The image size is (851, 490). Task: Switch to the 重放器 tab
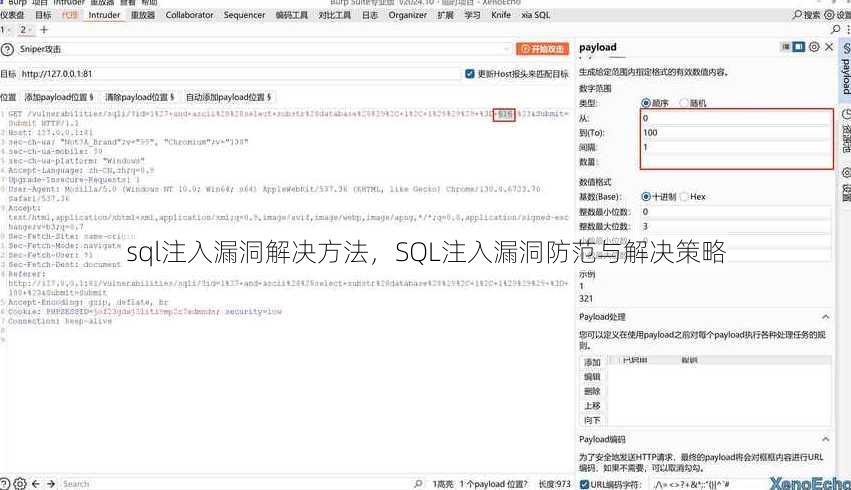(x=143, y=15)
